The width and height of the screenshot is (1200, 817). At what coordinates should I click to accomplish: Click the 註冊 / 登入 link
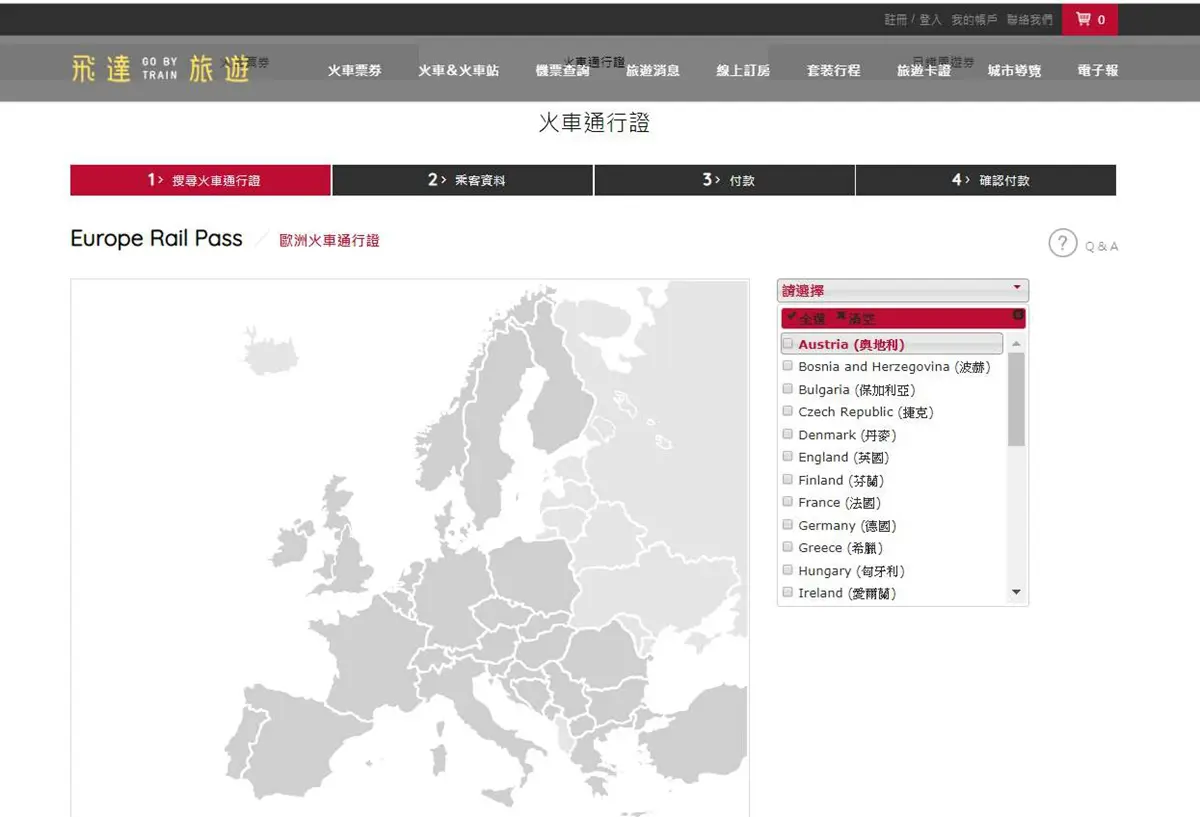pyautogui.click(x=913, y=20)
